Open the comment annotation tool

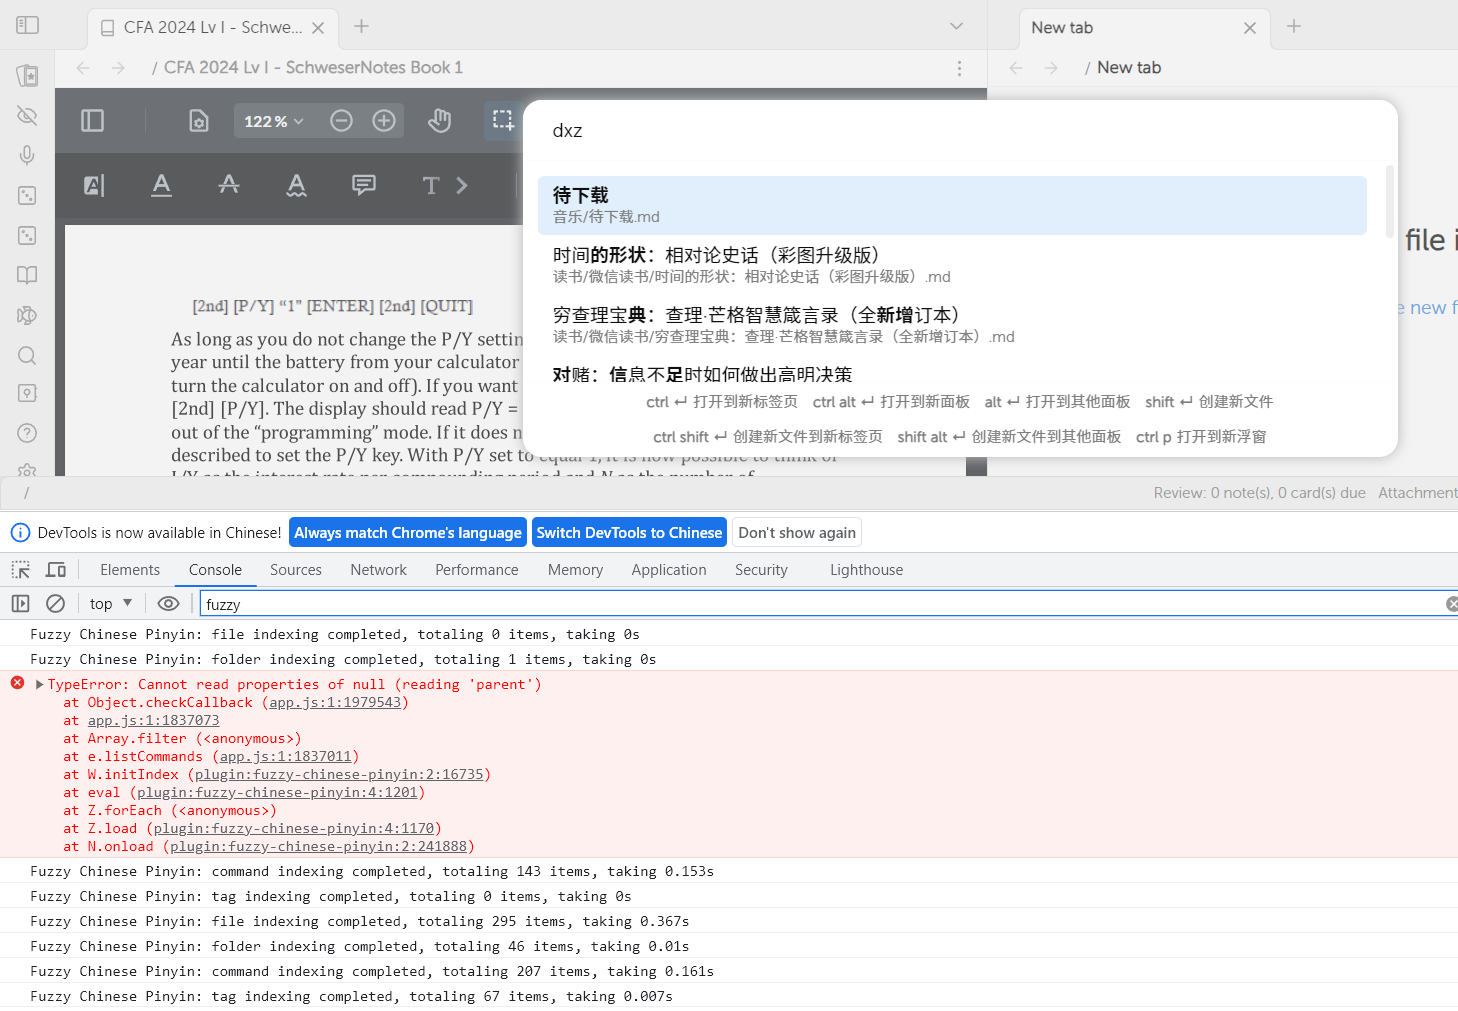click(x=362, y=185)
